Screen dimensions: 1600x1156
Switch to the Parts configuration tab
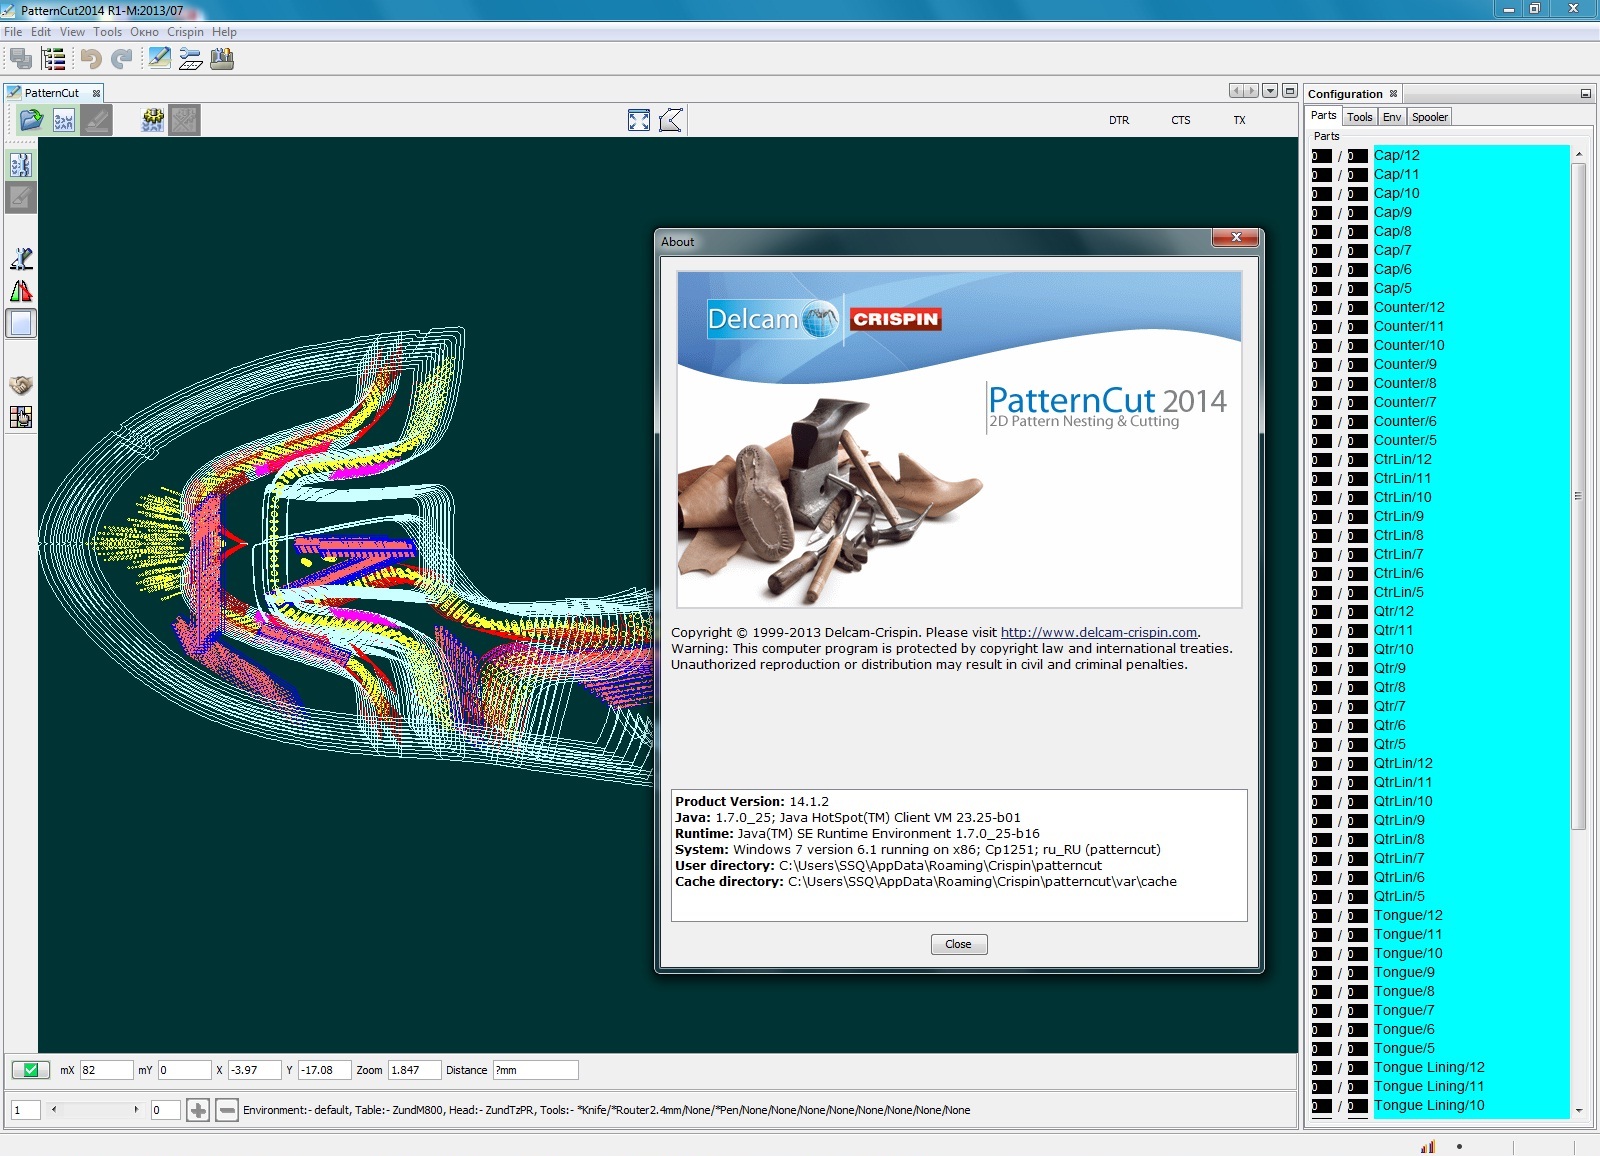[1323, 116]
